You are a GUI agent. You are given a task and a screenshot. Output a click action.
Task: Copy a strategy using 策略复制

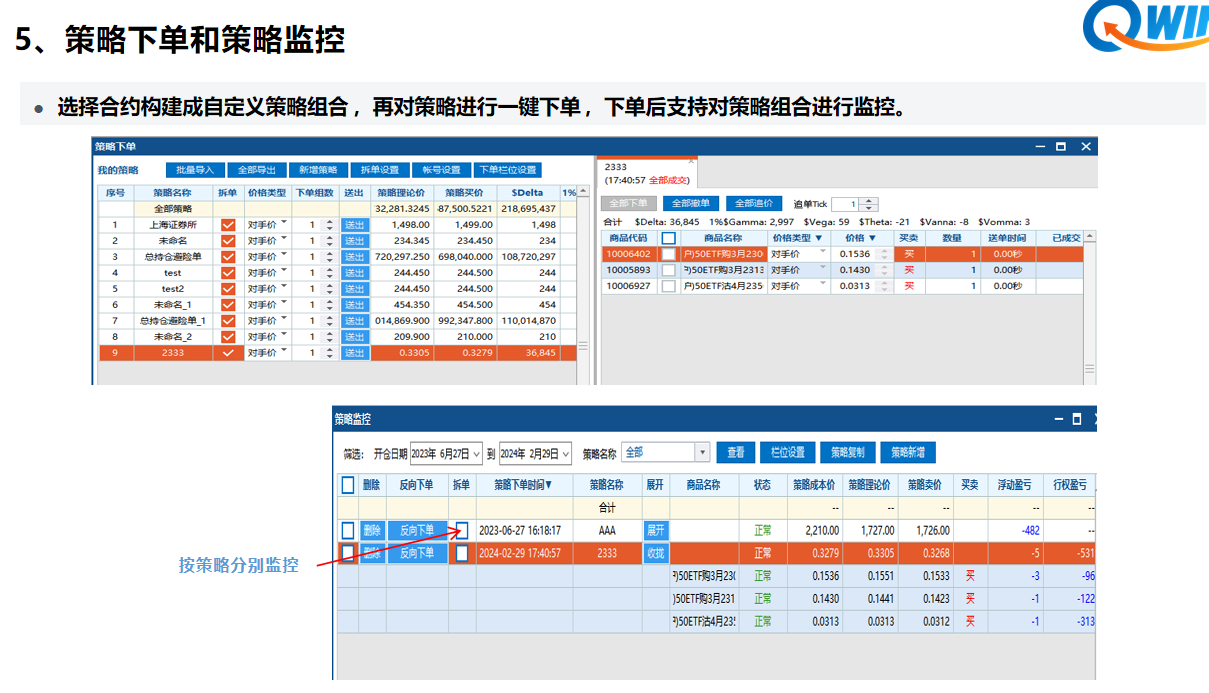click(x=851, y=452)
